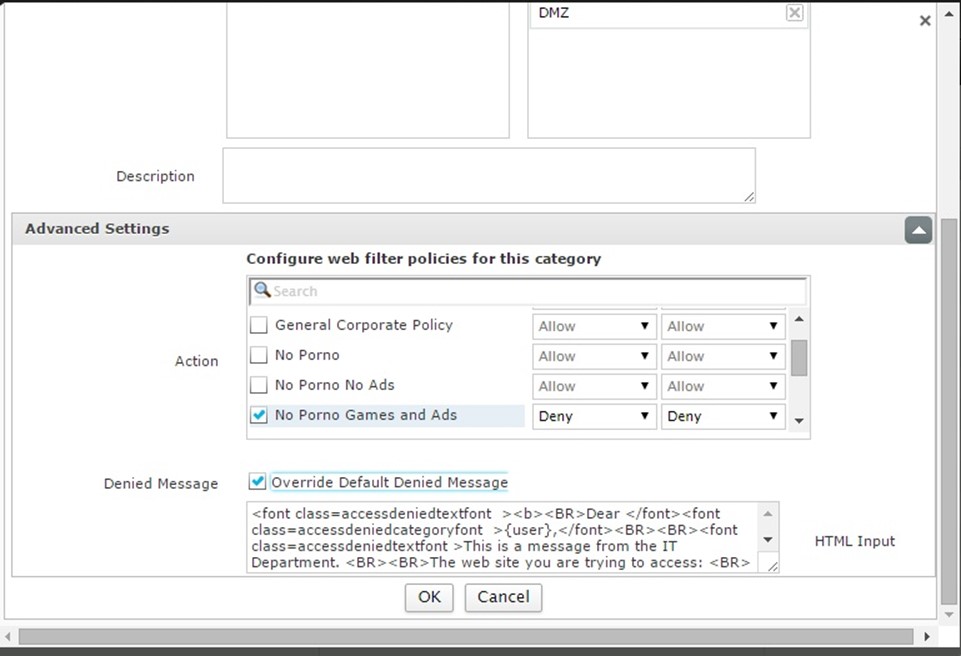Click the dialog vertical scrollbar thumb

point(949,411)
